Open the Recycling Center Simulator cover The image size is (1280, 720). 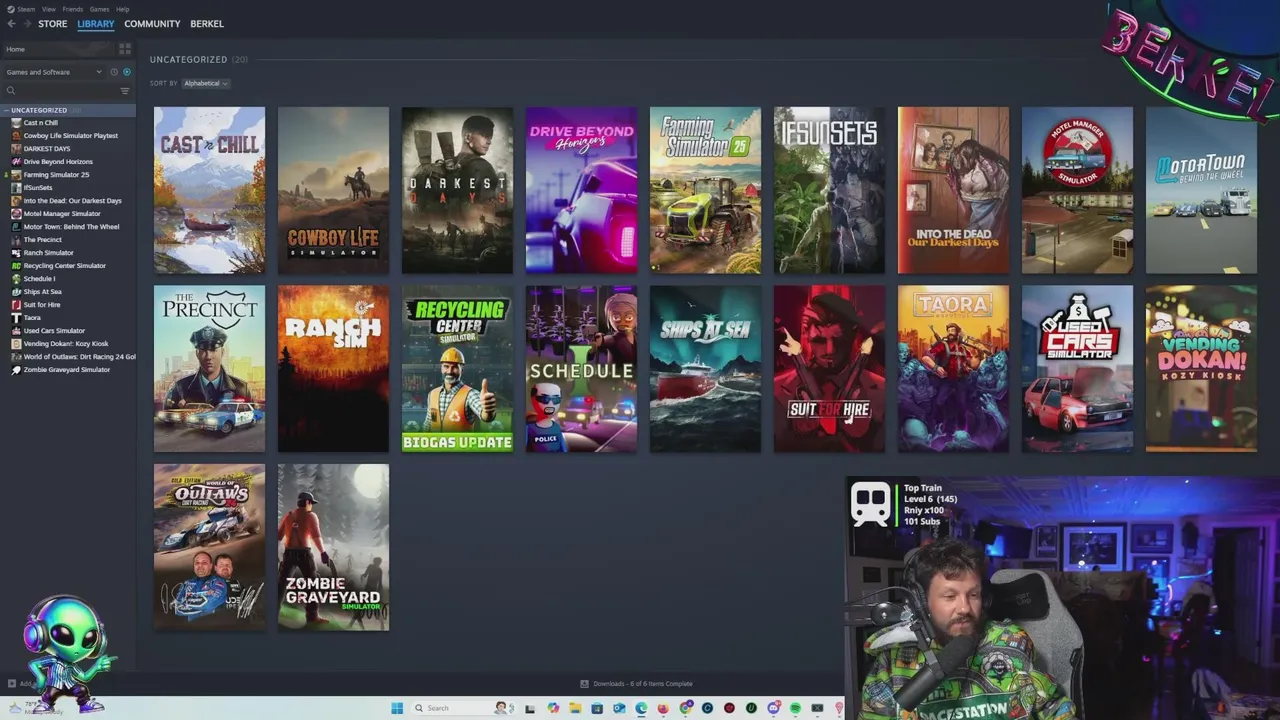coord(457,369)
